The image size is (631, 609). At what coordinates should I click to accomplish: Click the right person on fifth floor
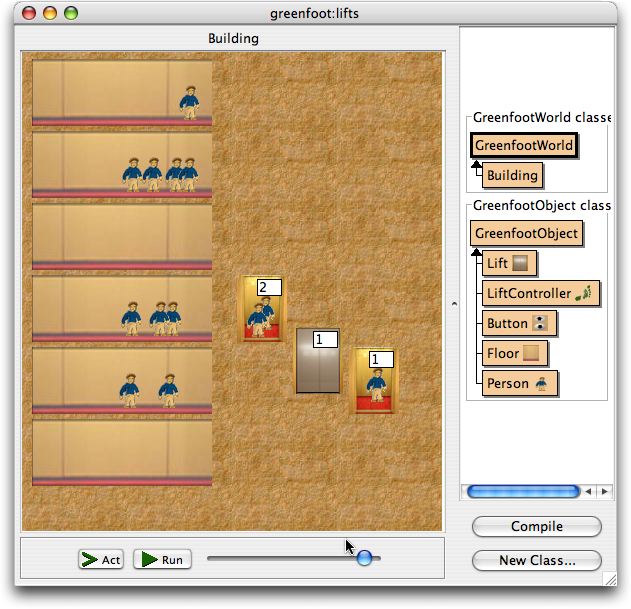168,390
